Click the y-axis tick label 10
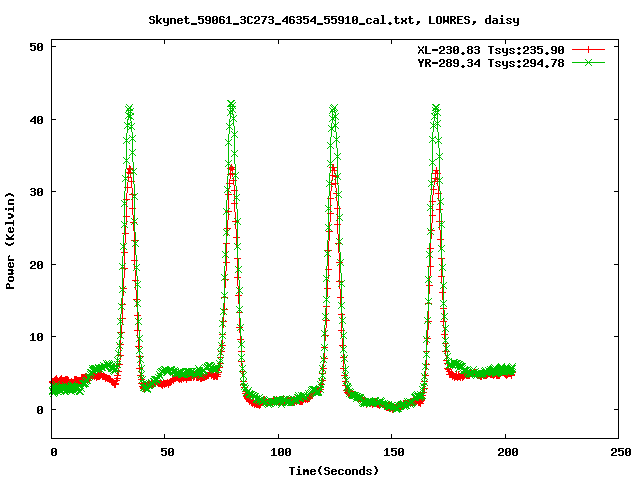The image size is (640, 480). (36, 337)
